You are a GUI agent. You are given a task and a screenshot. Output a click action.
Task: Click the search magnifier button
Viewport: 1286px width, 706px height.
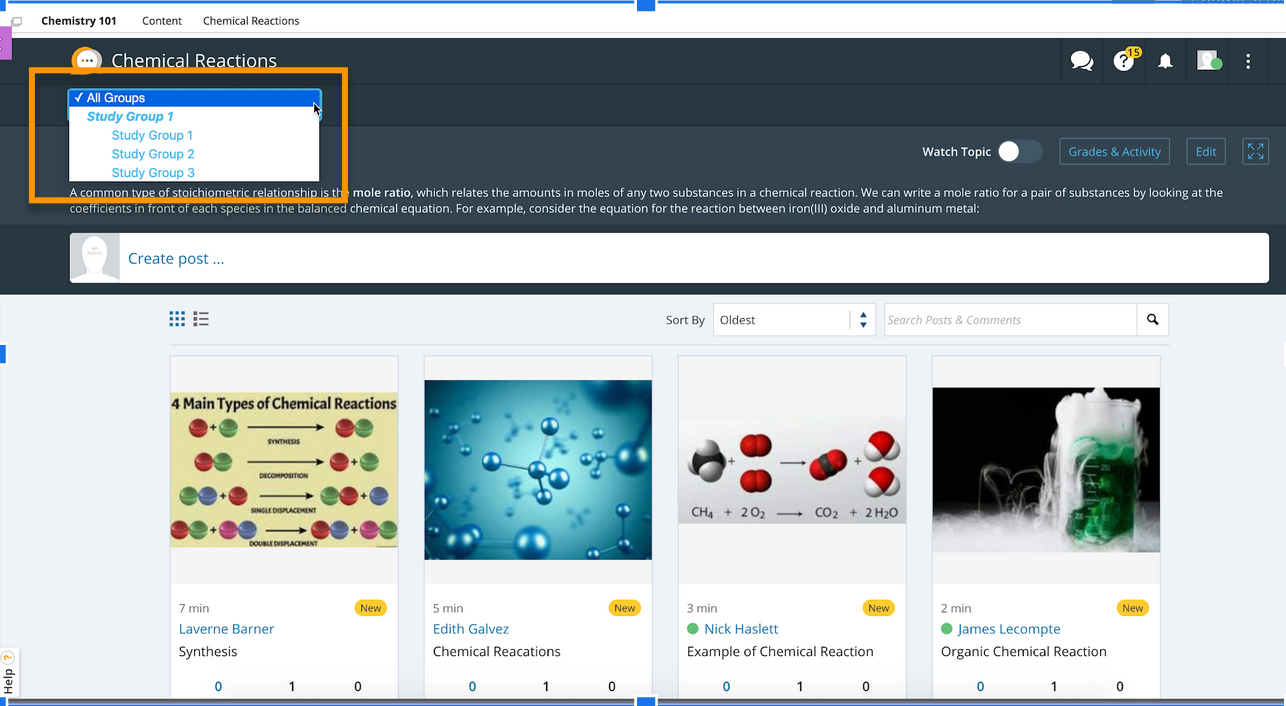[x=1152, y=320]
